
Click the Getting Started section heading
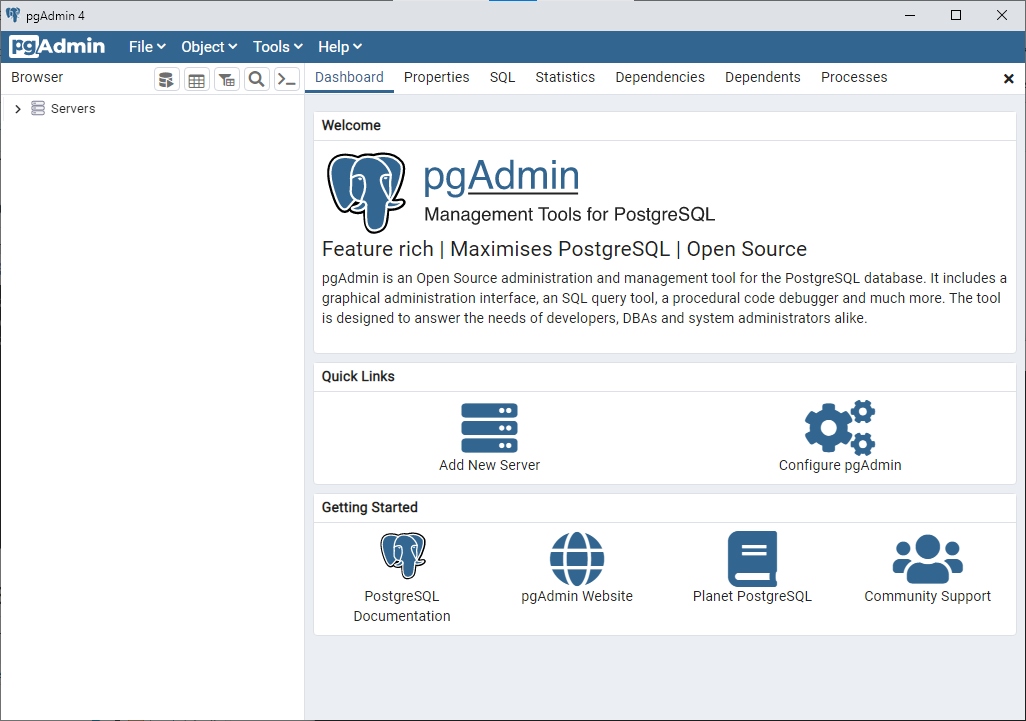[370, 507]
